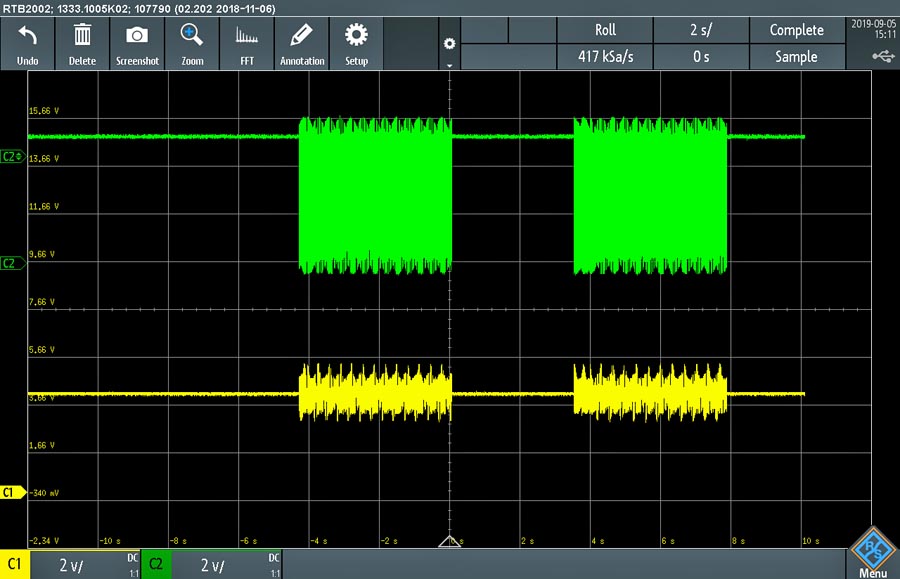Open C1 vertical scale 2 V/ setting
900x579 pixels.
pos(85,565)
